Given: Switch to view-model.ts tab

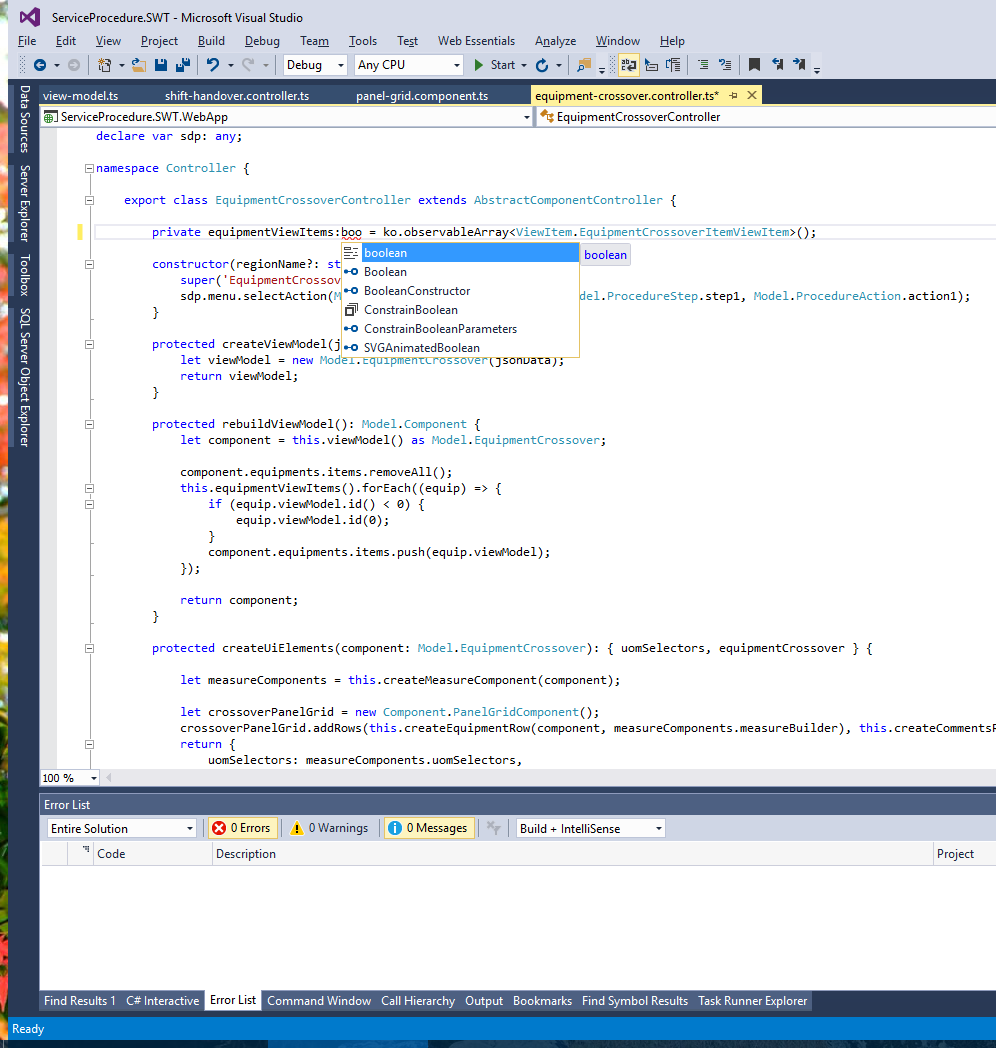Looking at the screenshot, I should [80, 96].
